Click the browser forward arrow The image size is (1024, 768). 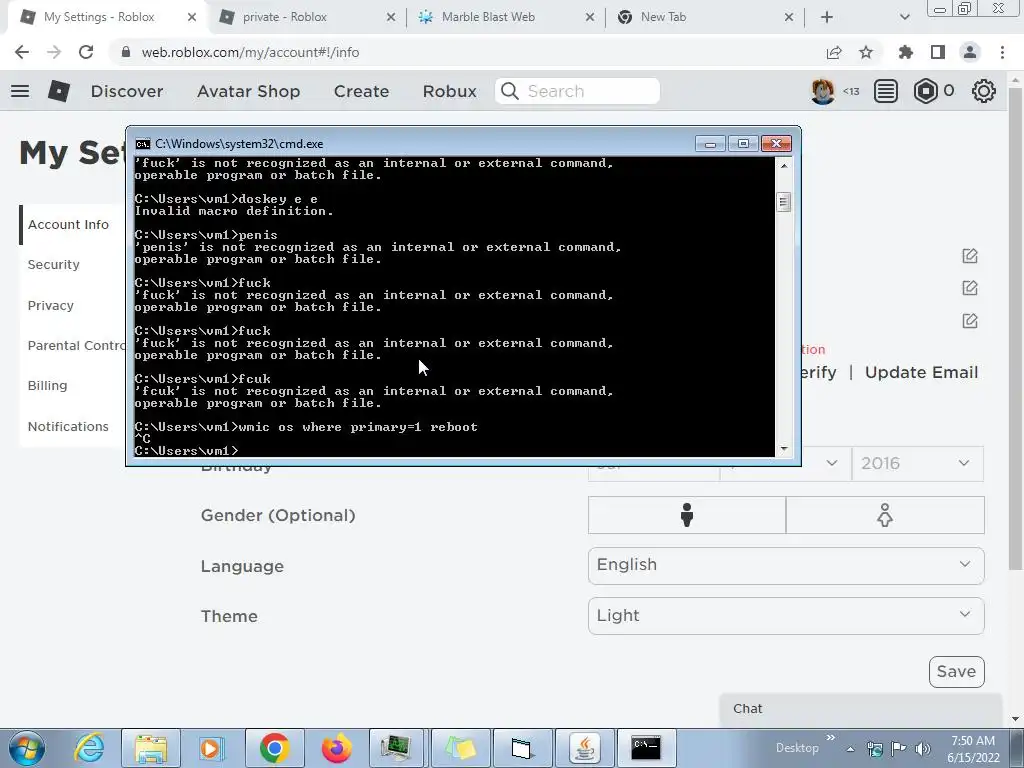tap(54, 52)
